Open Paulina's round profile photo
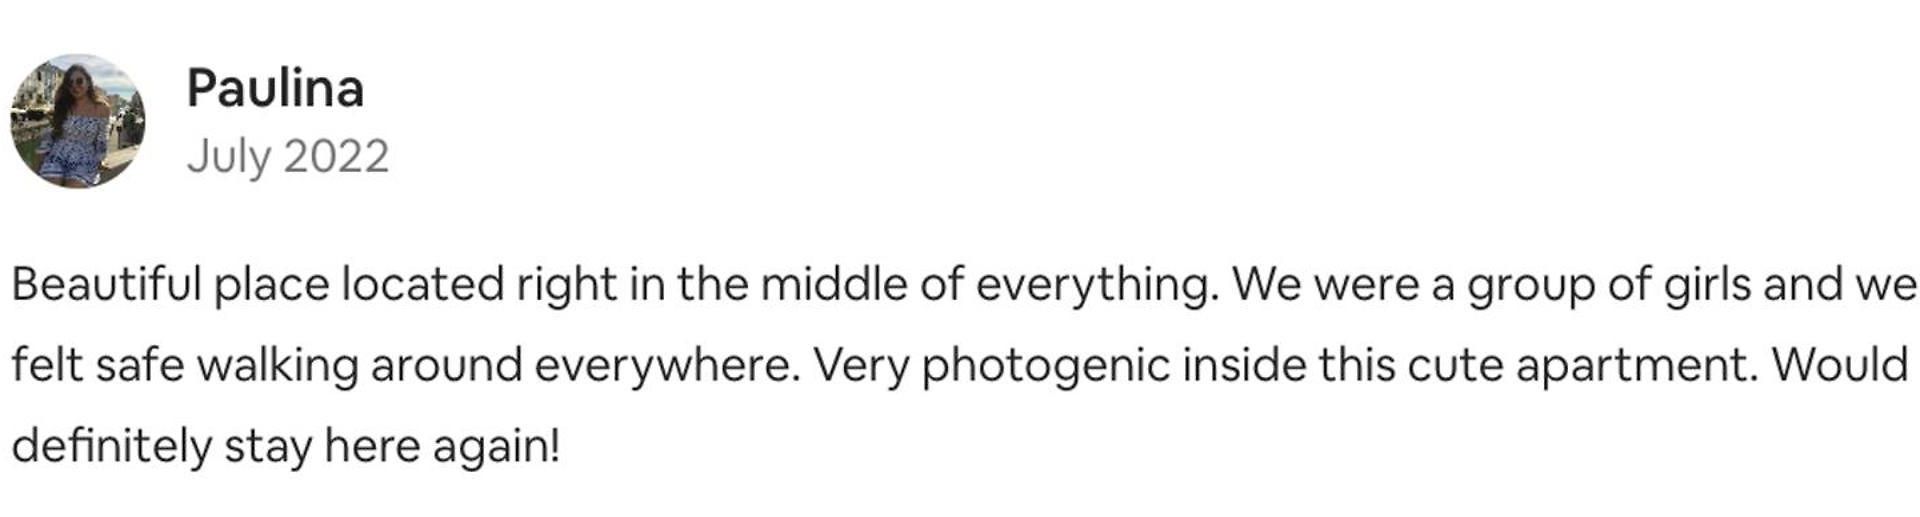The width and height of the screenshot is (1920, 517). click(x=77, y=121)
